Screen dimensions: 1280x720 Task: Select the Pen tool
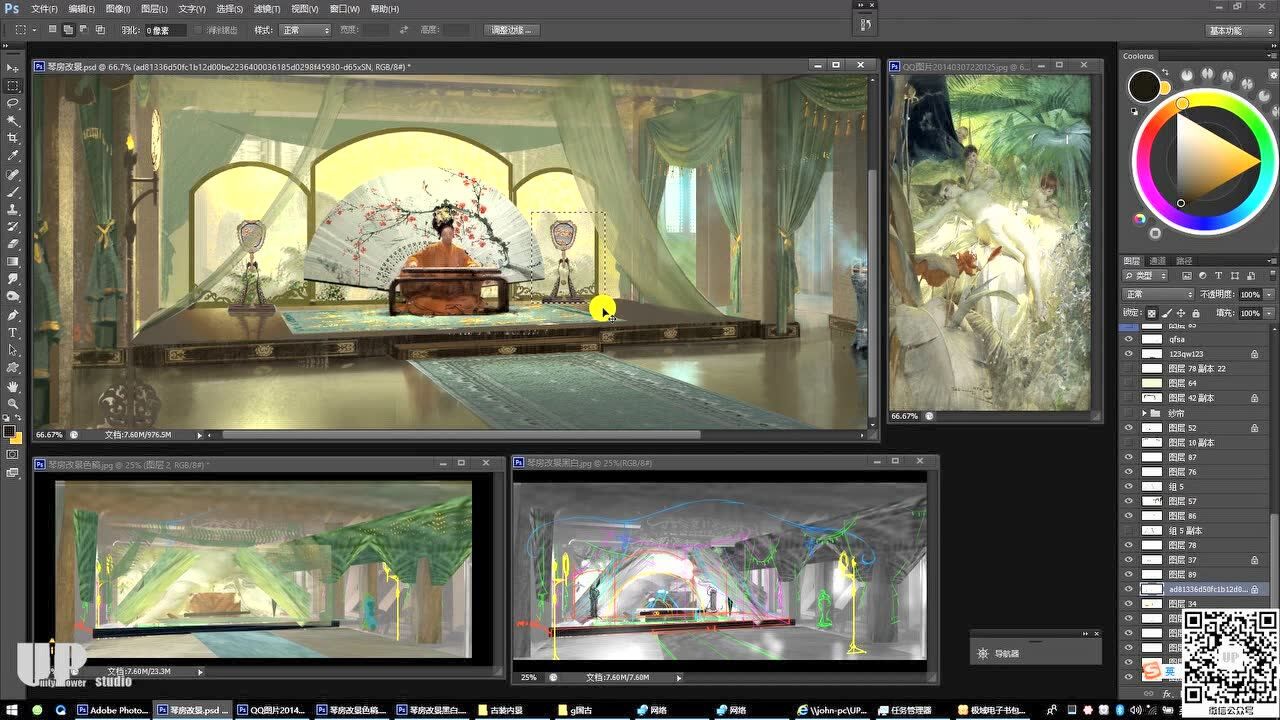point(13,315)
